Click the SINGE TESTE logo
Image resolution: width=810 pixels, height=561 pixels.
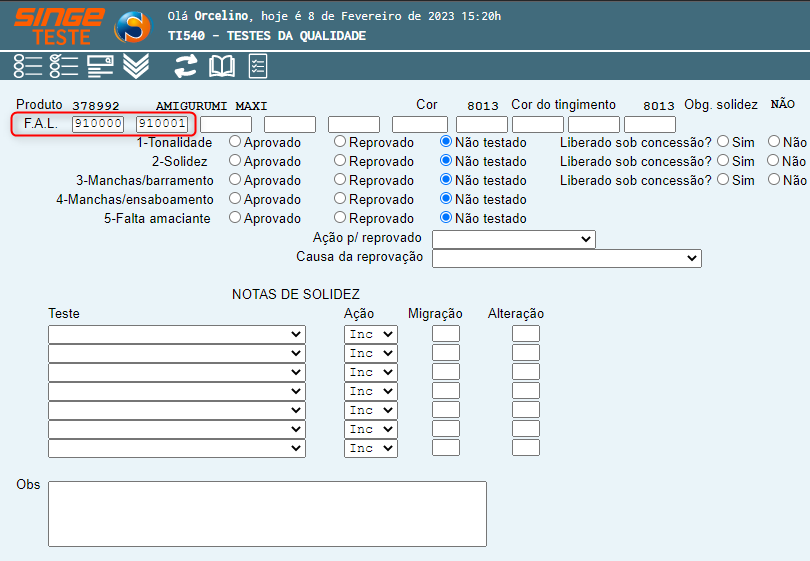click(58, 26)
